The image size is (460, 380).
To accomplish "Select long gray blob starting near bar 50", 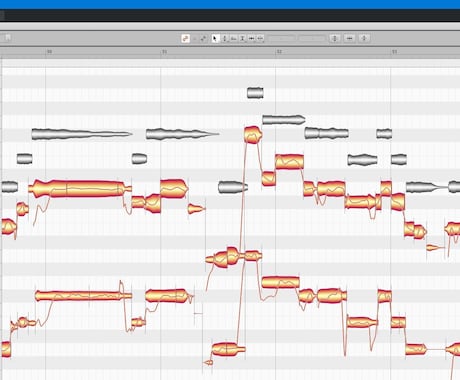I will [x=82, y=134].
